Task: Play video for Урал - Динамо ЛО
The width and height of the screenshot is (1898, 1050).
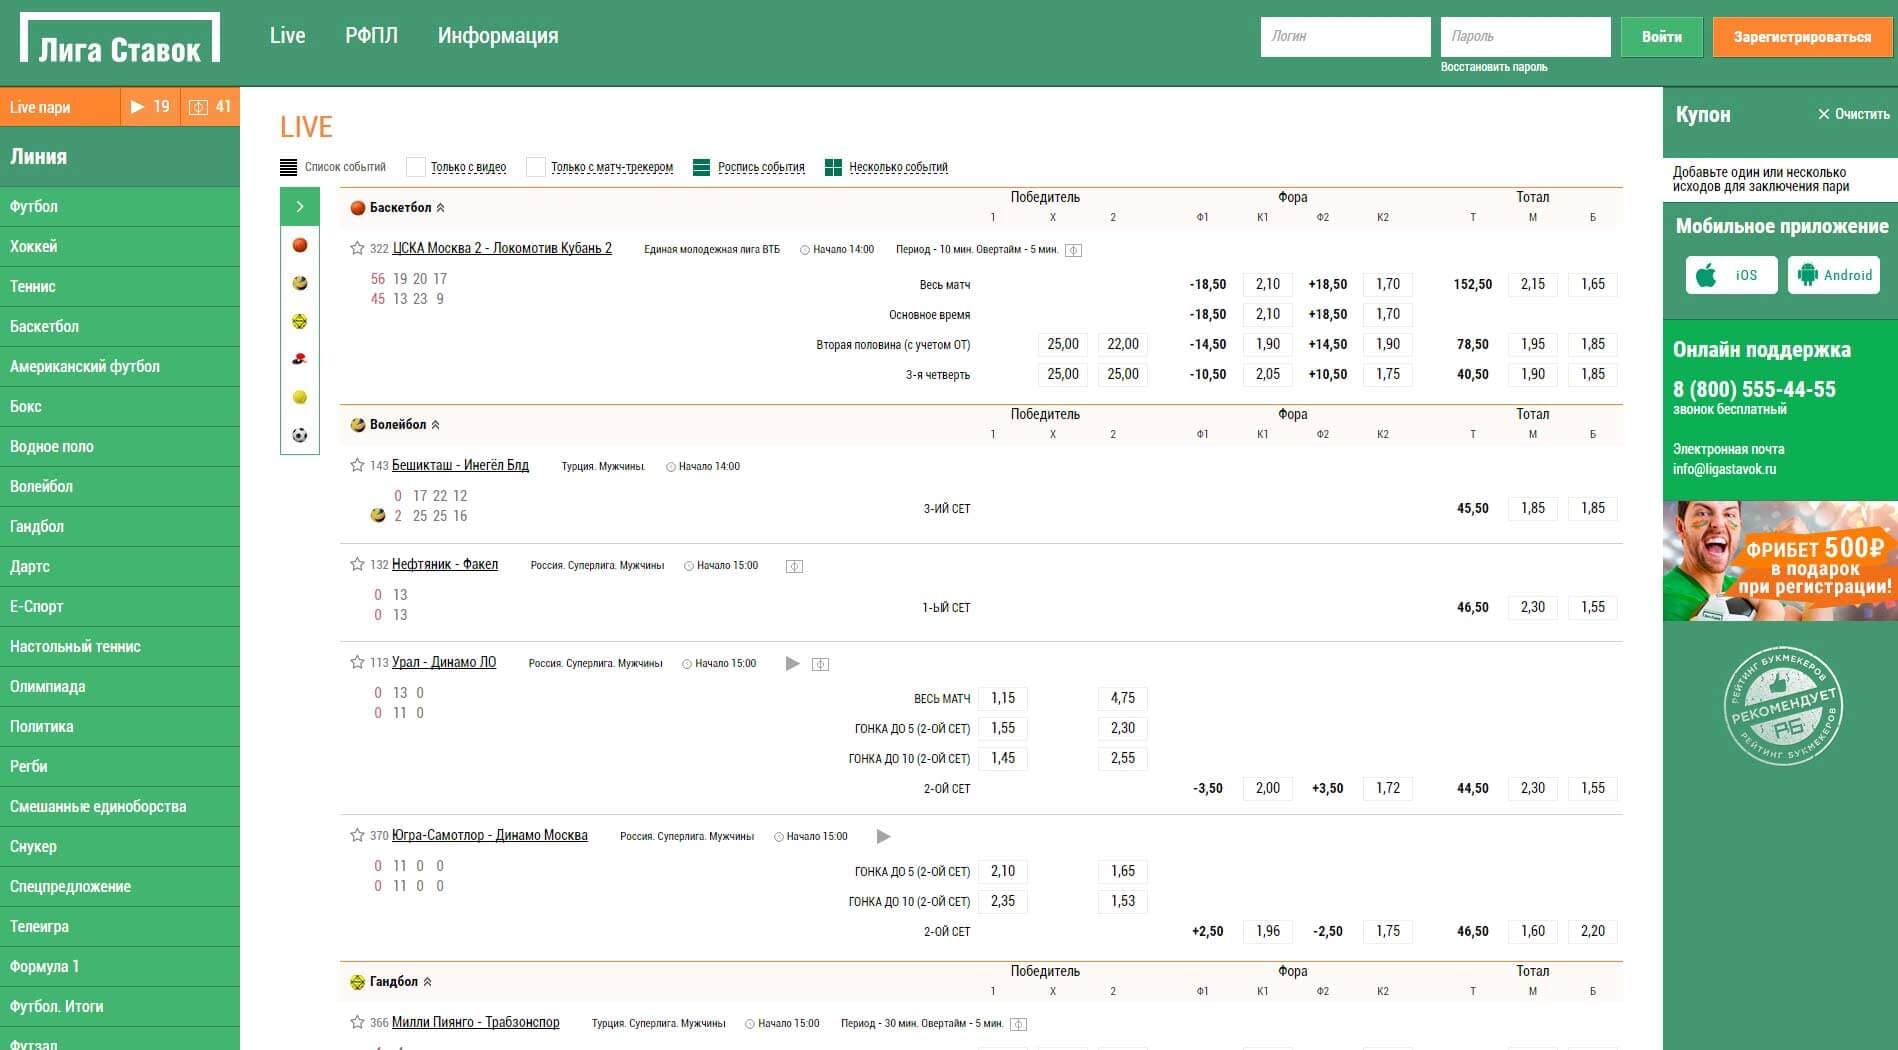Action: coord(793,663)
